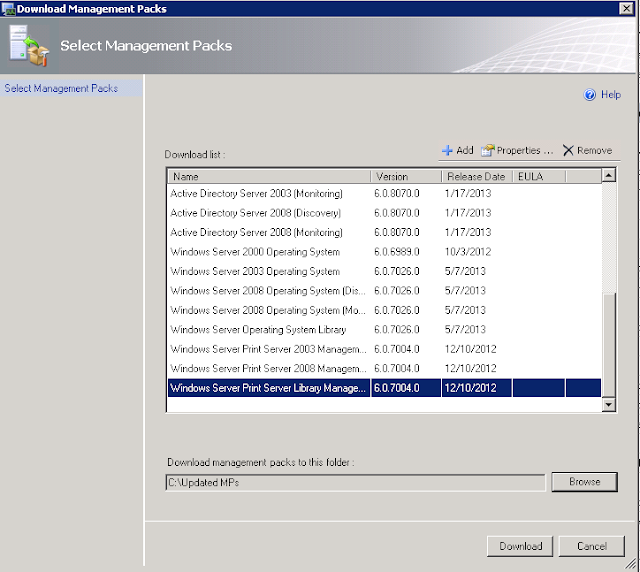This screenshot has width=640, height=572.
Task: Select Windows Server 2008 Operating System (Mo... row
Action: [384, 310]
